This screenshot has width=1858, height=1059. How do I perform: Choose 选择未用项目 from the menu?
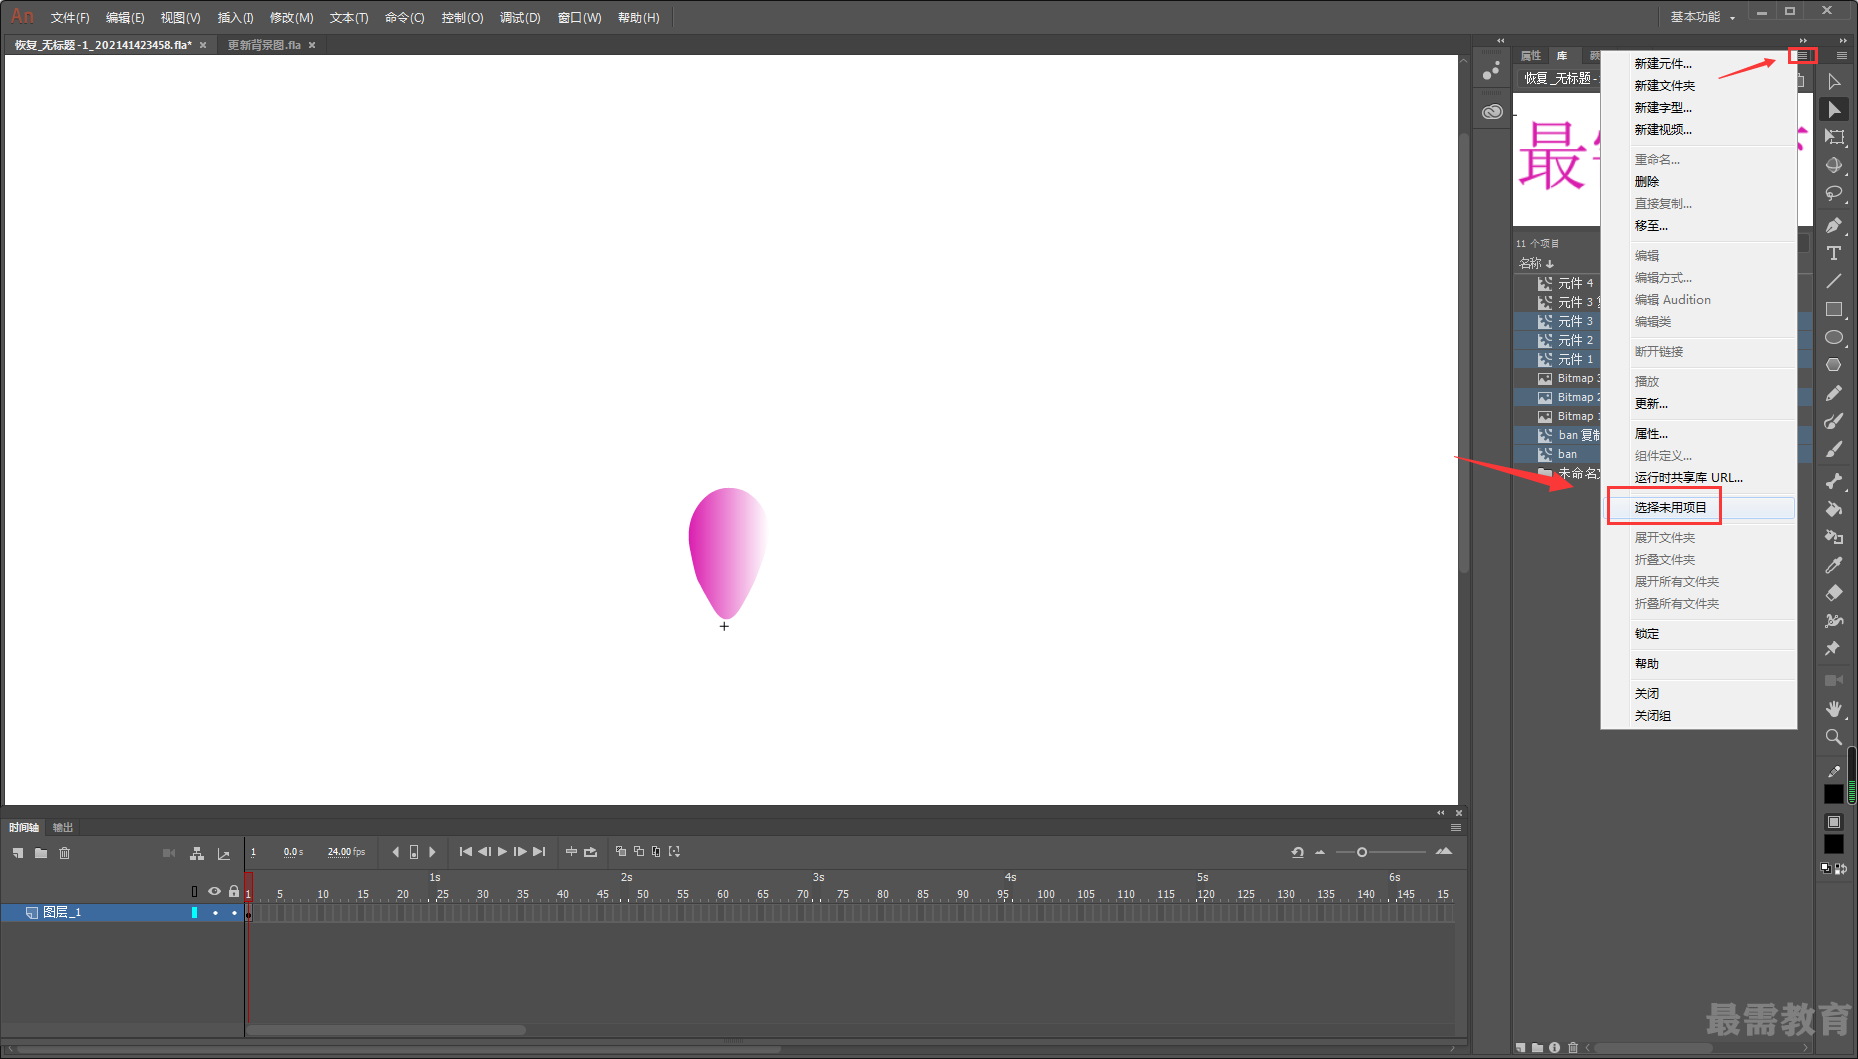[1670, 508]
